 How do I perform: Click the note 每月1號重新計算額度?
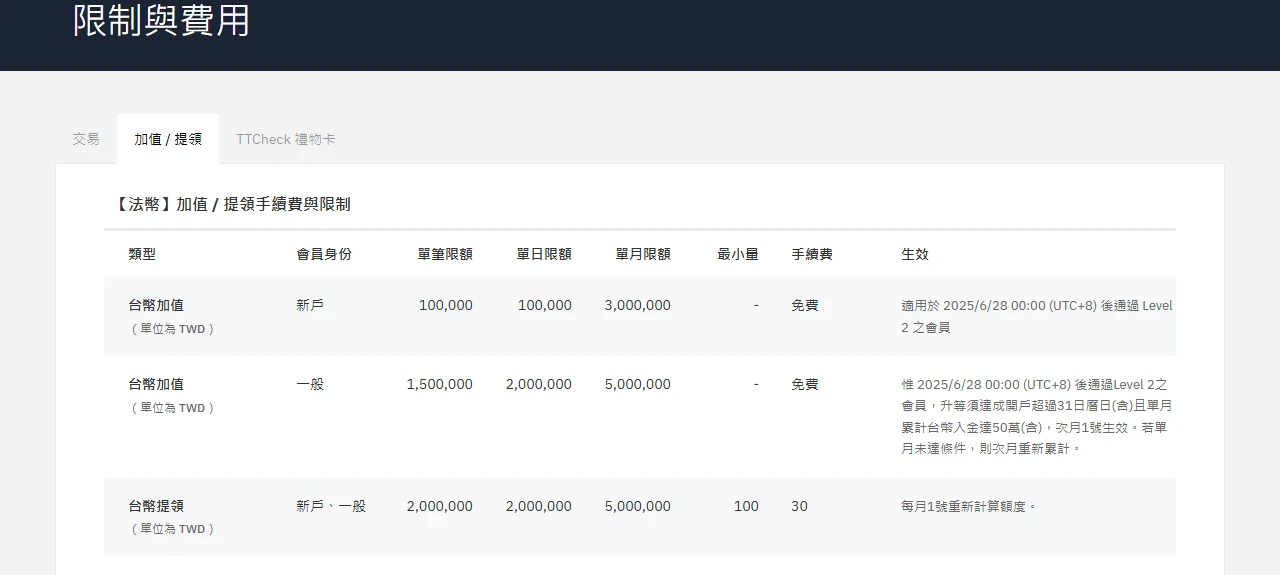[969, 506]
